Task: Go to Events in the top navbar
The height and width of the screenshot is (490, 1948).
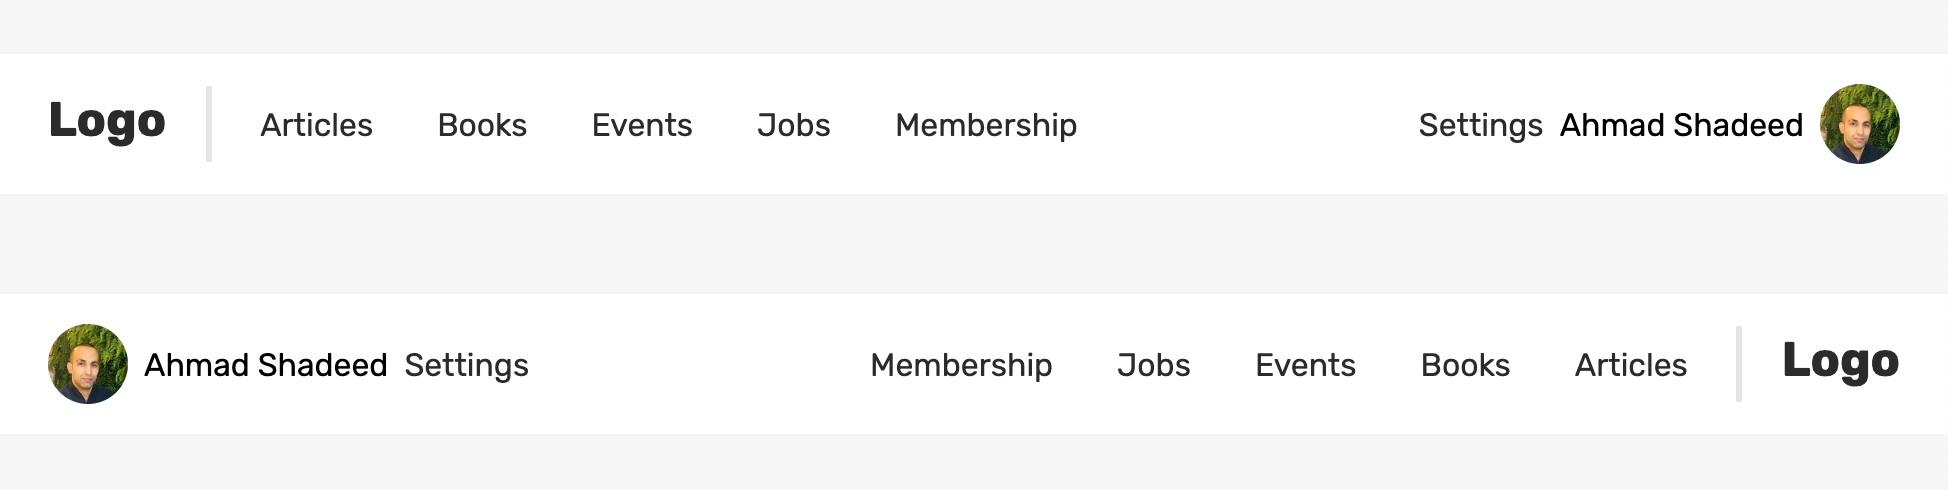Action: [642, 125]
